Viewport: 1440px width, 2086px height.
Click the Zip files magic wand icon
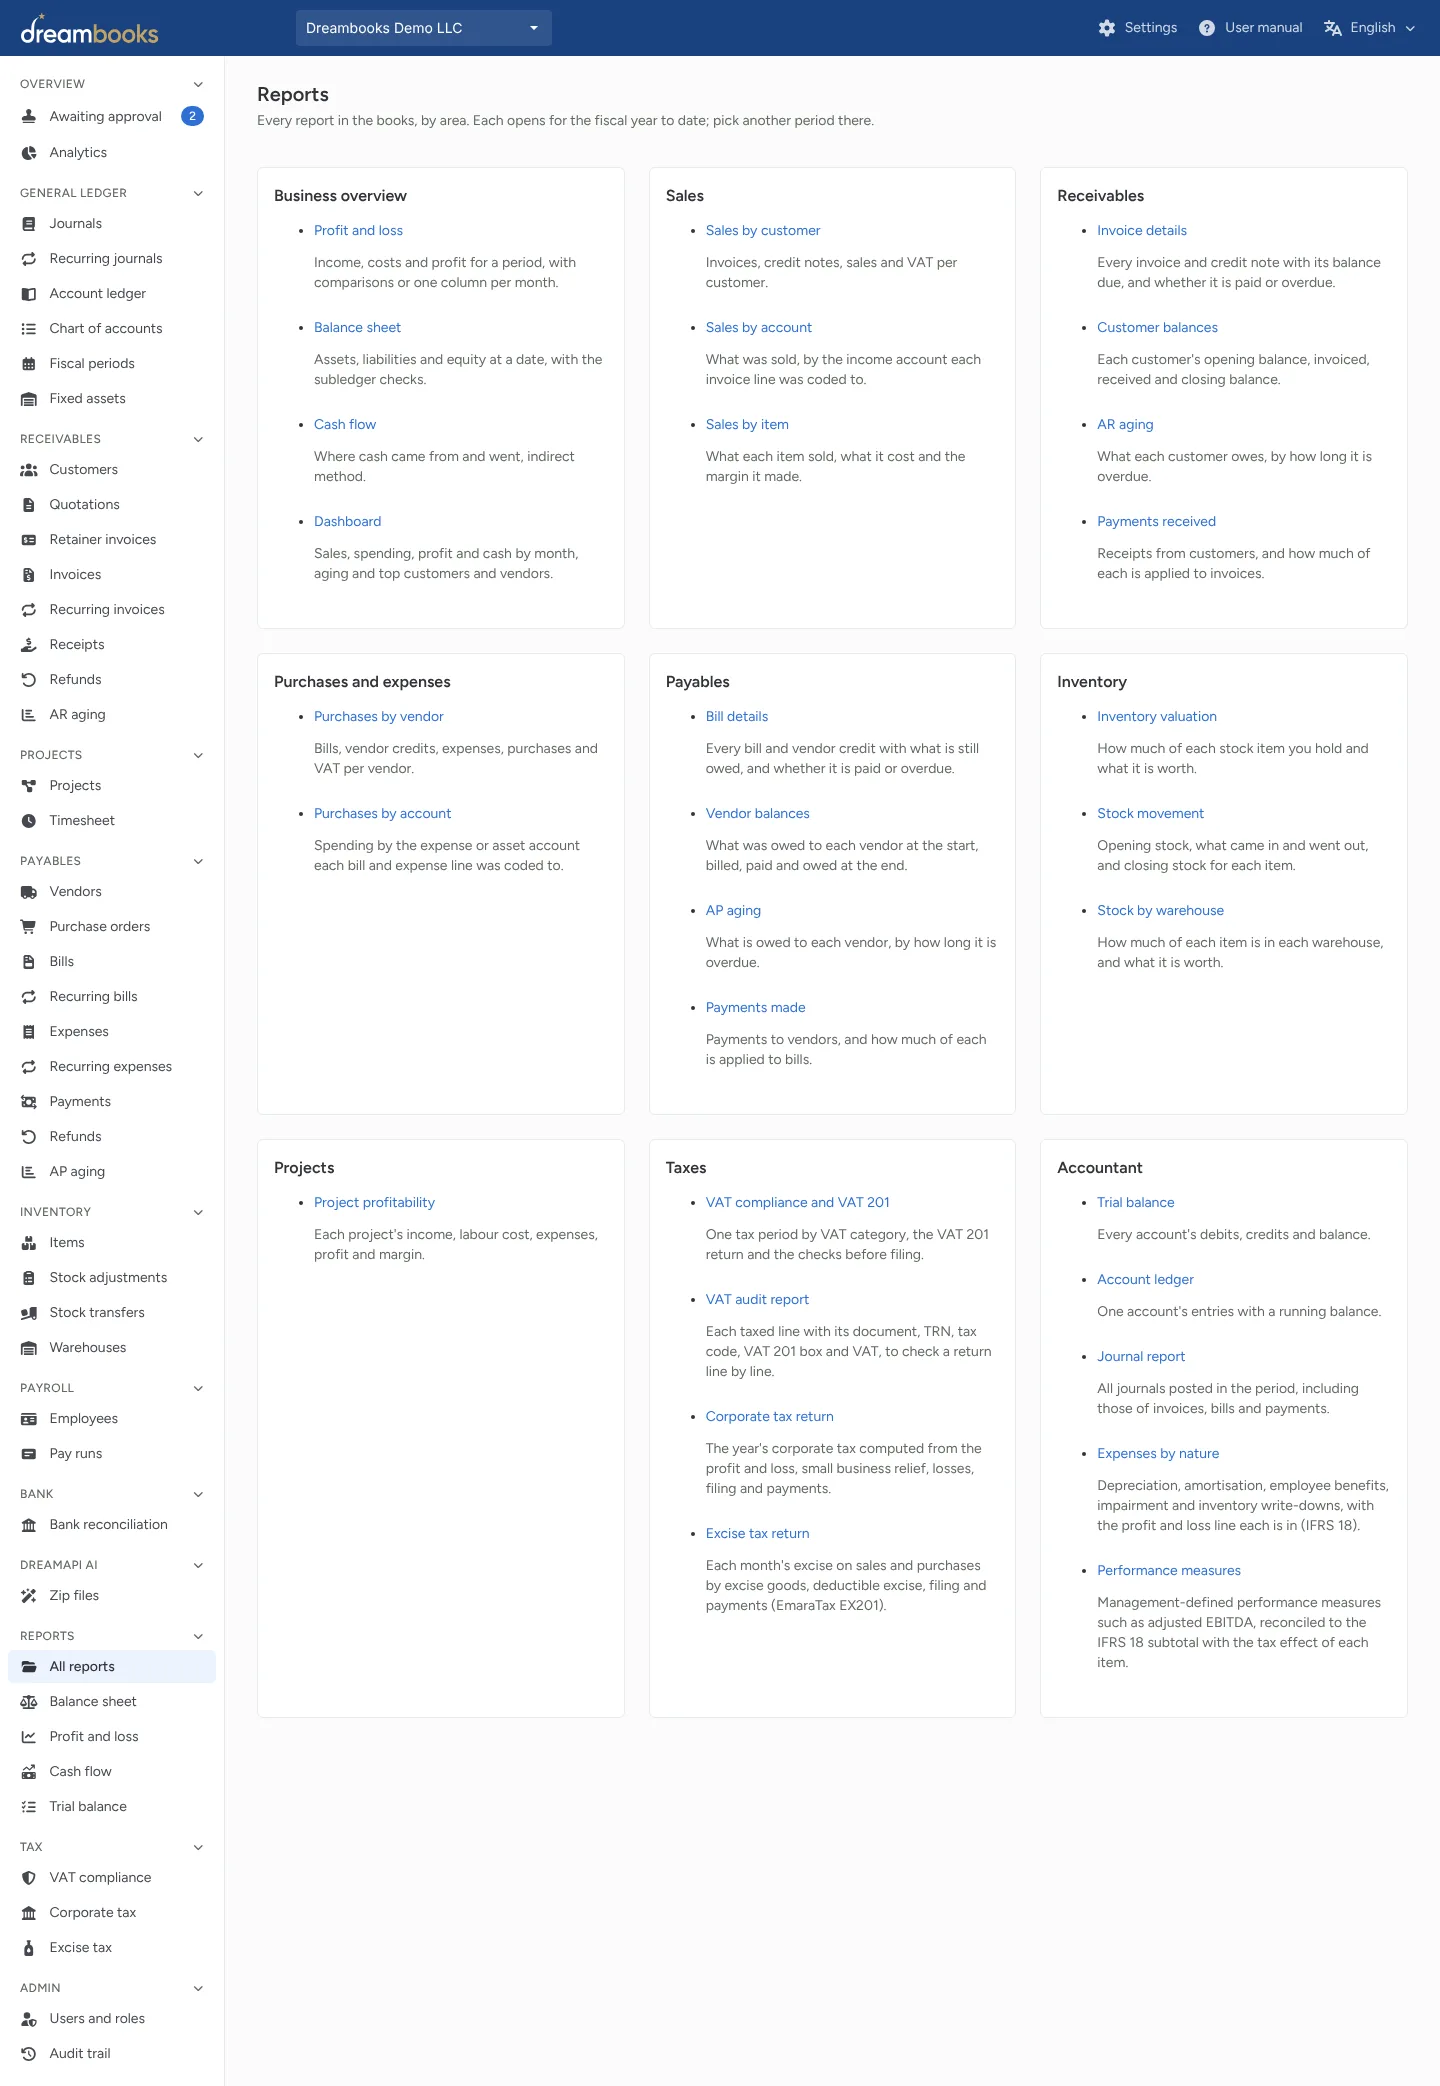[29, 1595]
